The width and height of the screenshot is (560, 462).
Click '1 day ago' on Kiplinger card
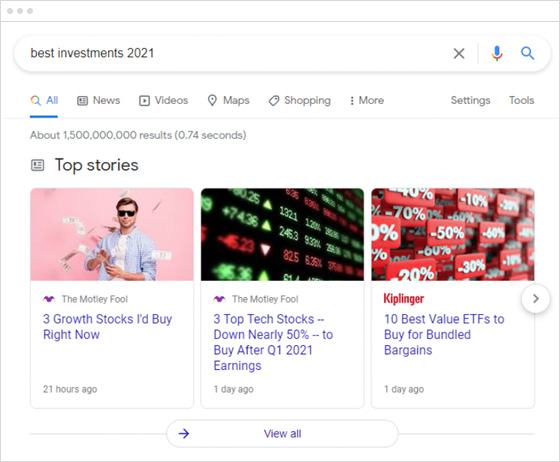pyautogui.click(x=404, y=389)
